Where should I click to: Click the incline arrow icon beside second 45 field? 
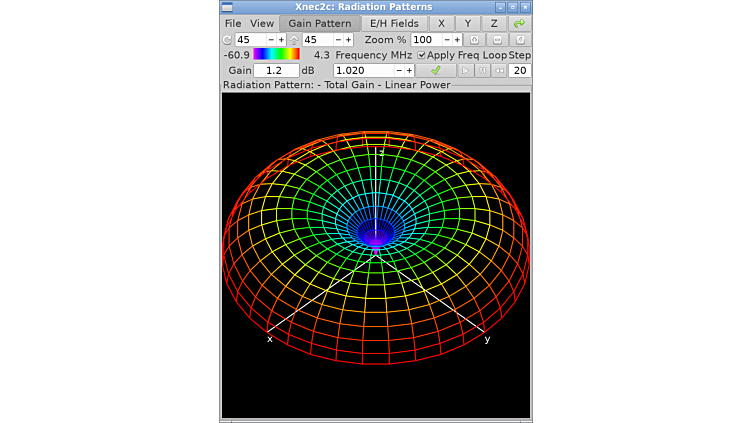295,40
